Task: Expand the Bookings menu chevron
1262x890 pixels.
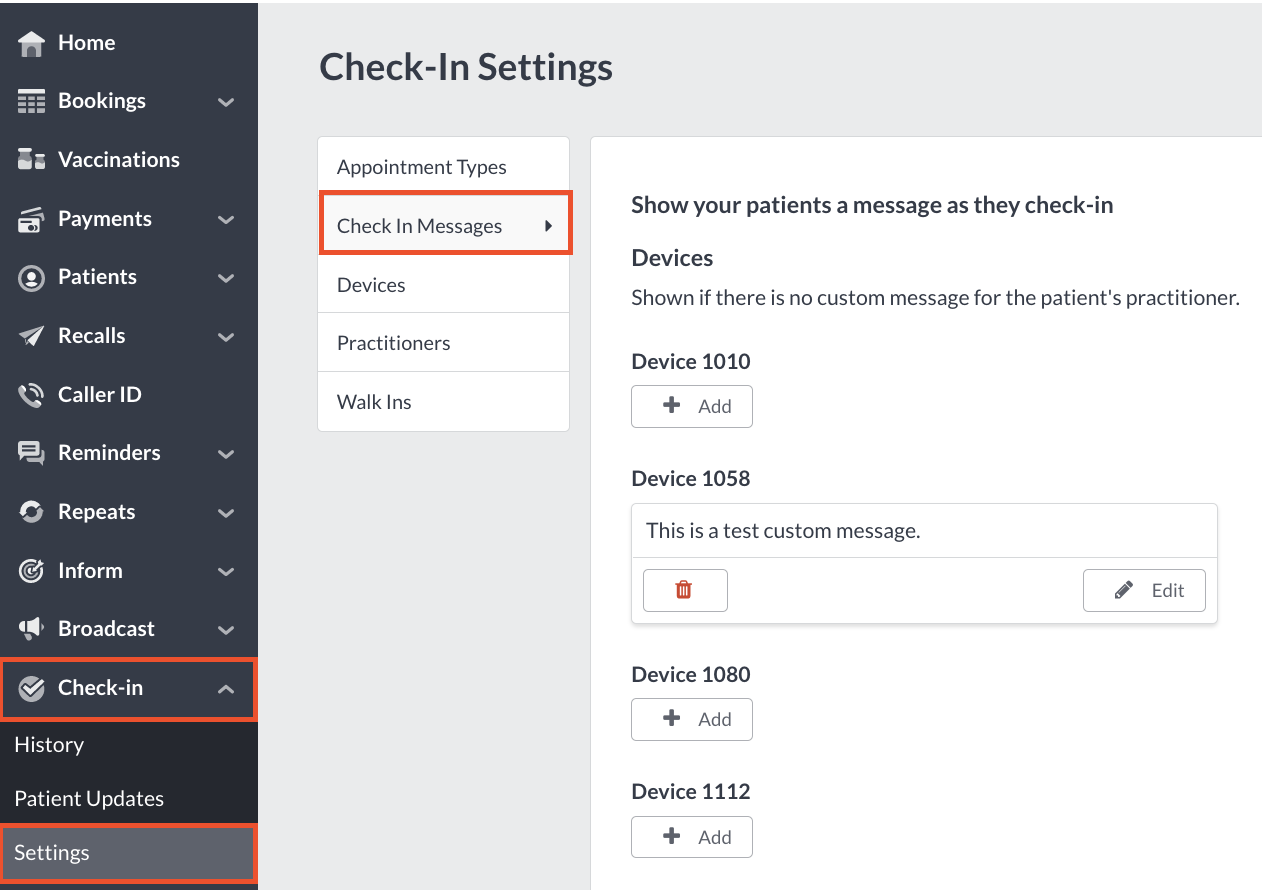Action: (226, 101)
